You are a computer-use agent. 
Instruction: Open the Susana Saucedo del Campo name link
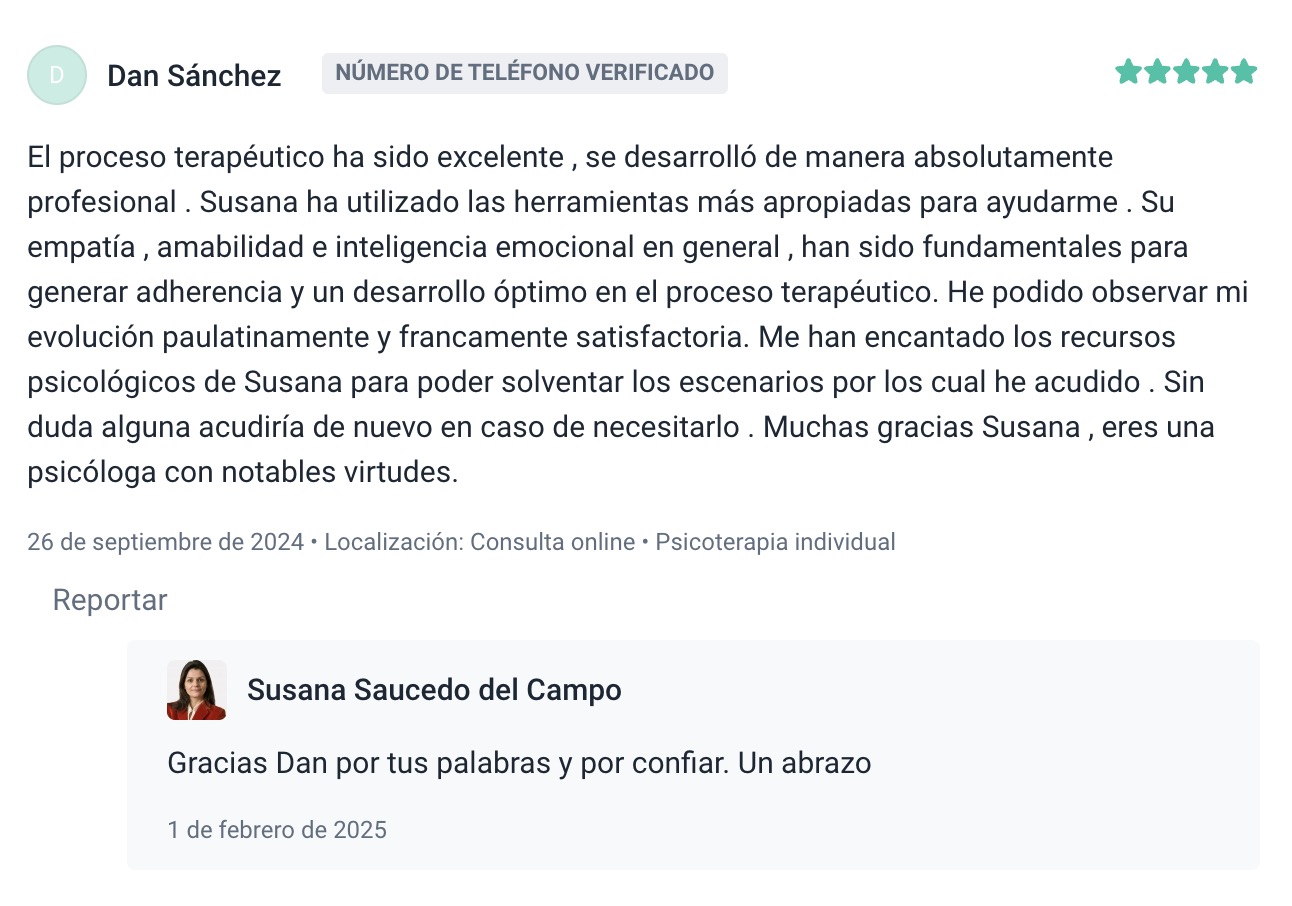pos(434,690)
